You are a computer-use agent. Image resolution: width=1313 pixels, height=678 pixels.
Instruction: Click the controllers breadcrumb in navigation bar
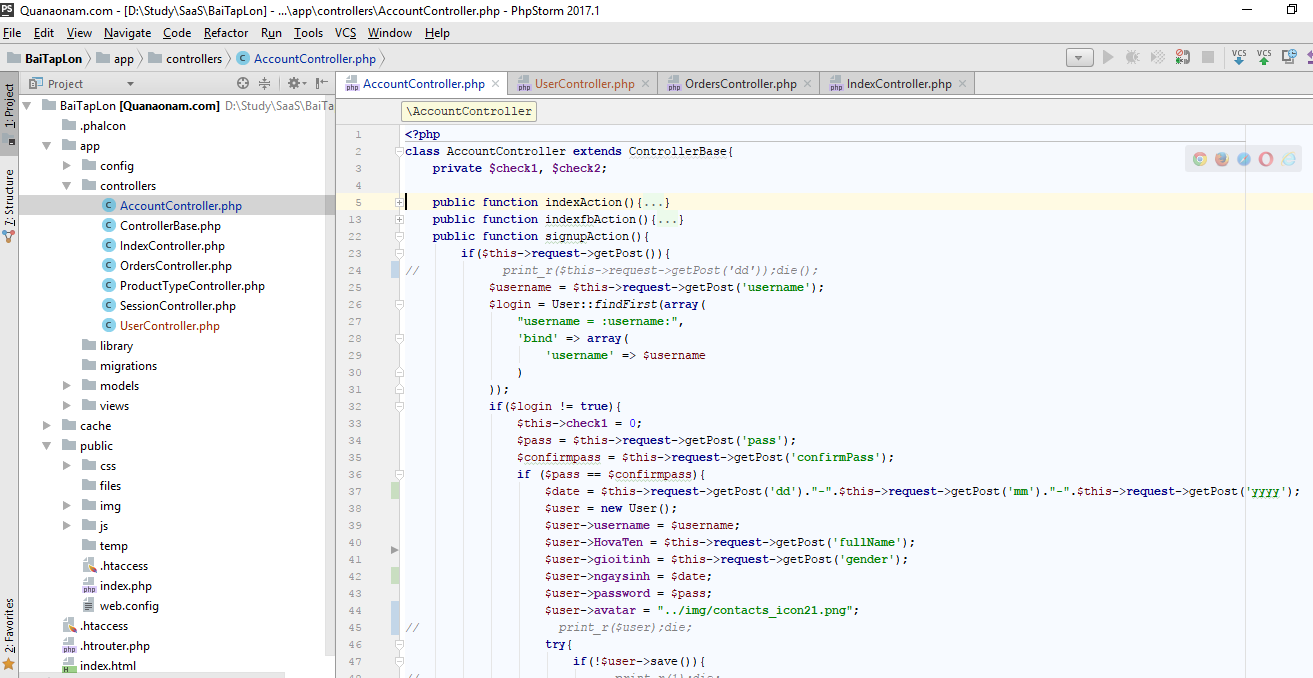[x=194, y=59]
